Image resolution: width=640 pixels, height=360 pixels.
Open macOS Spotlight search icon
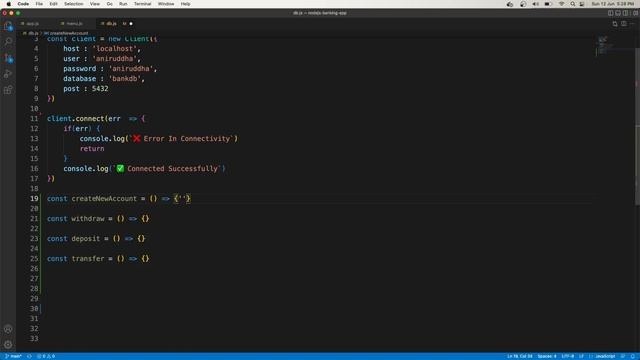(573, 4)
